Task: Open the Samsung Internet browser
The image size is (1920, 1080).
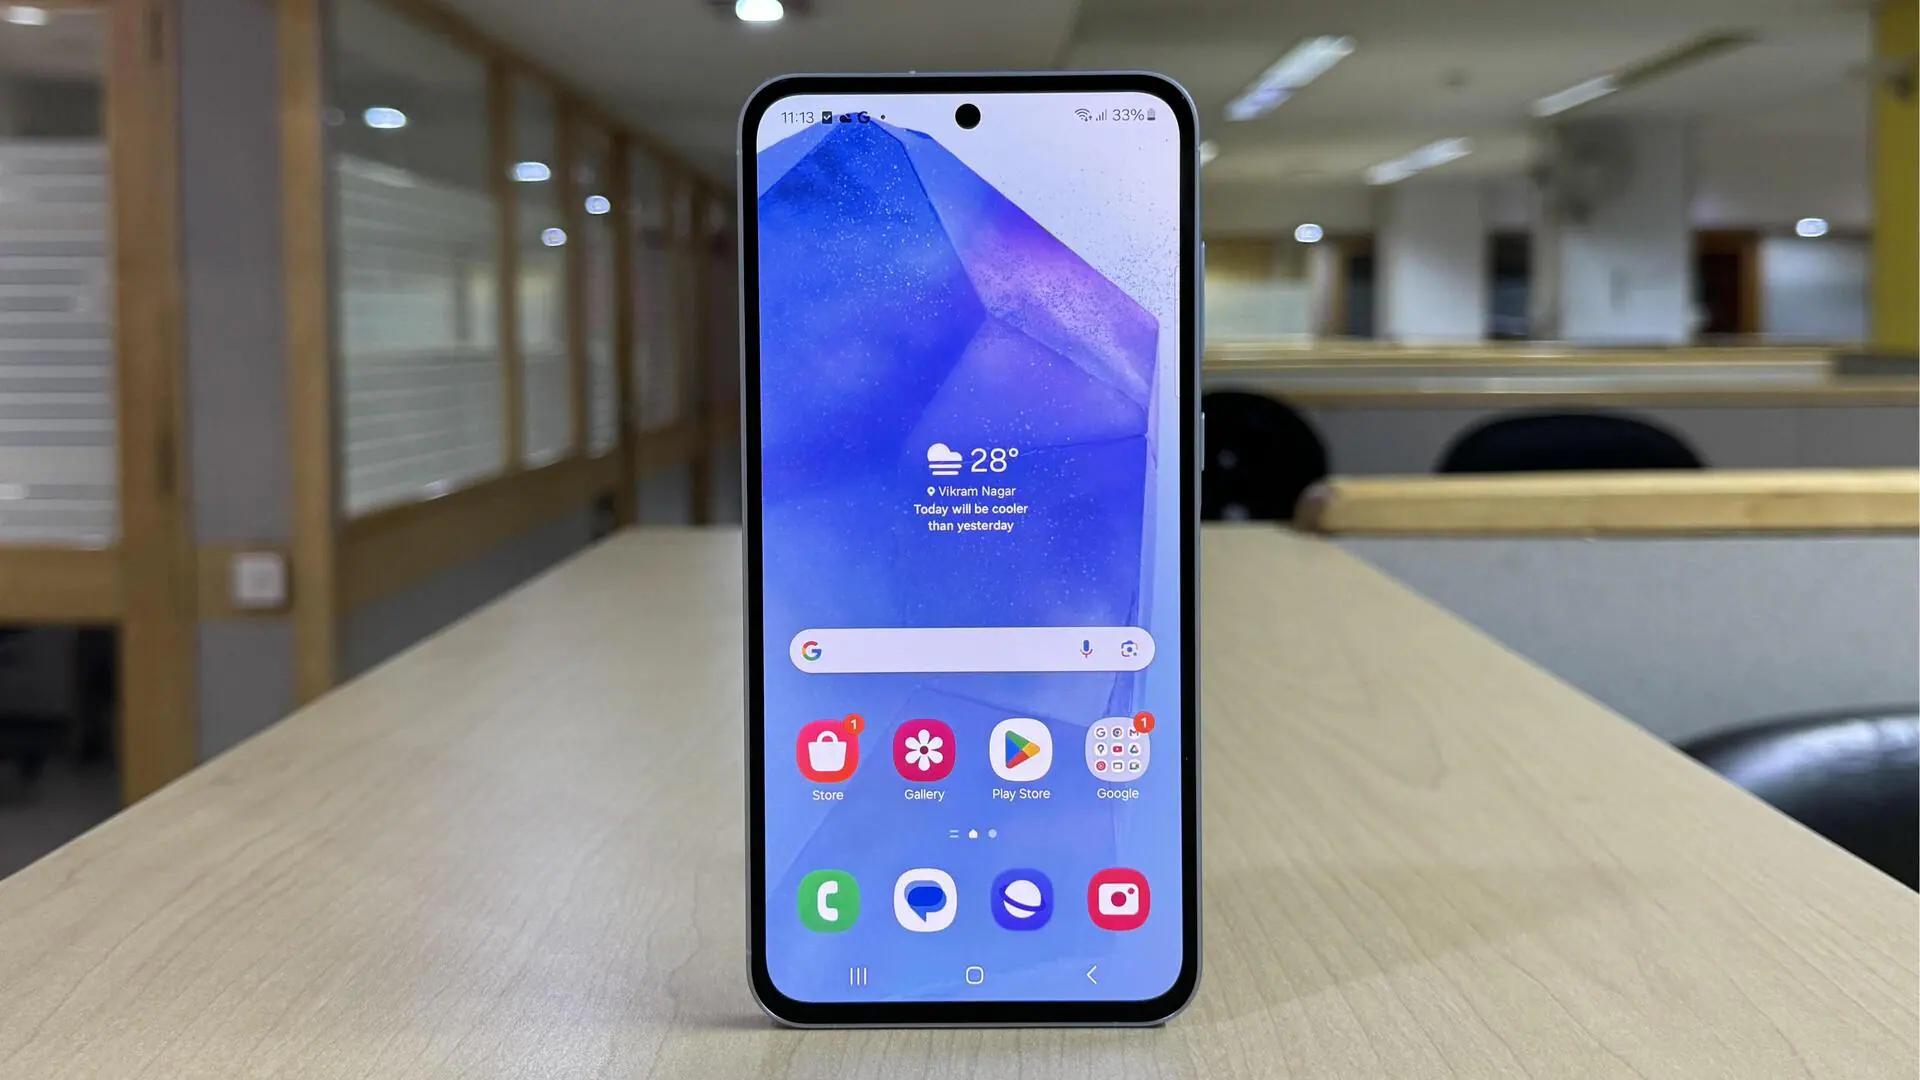Action: point(1021,901)
